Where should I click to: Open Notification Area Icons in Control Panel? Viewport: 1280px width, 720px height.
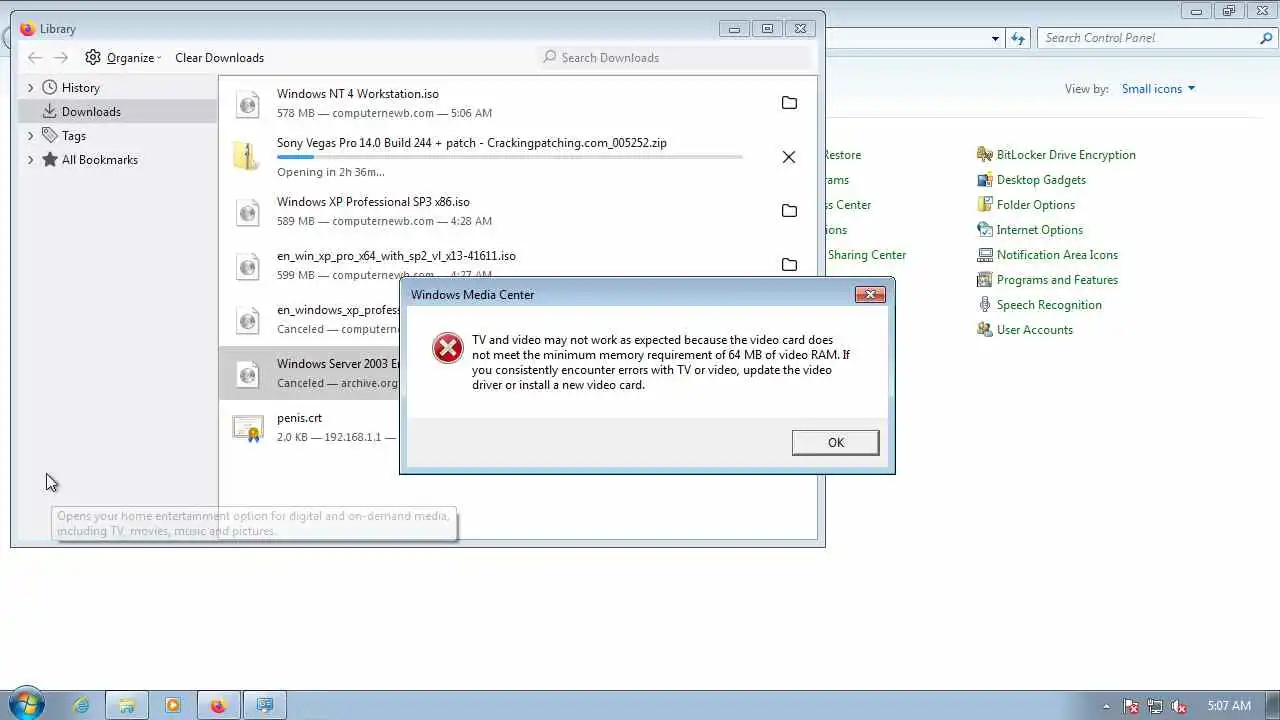point(1057,255)
